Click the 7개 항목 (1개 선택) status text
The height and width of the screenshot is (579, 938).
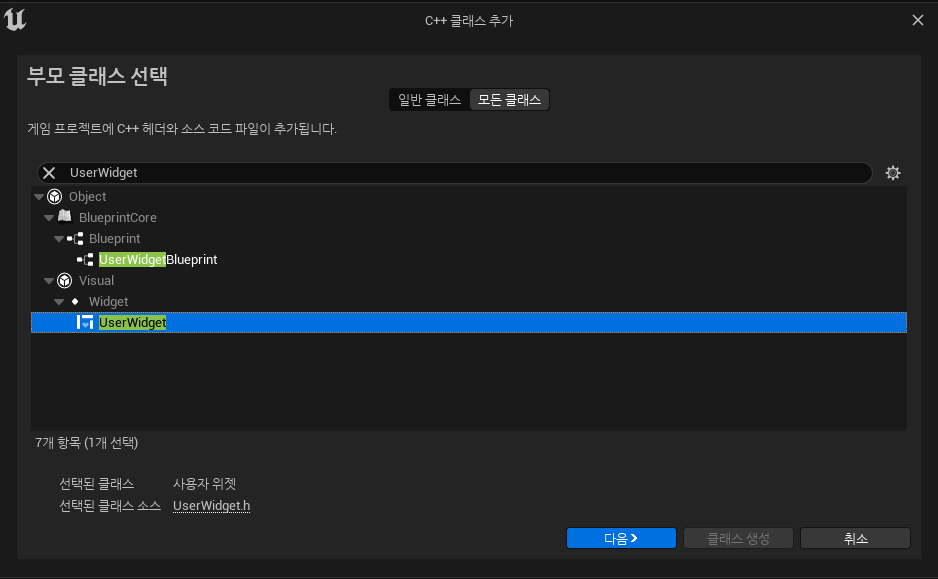point(87,443)
